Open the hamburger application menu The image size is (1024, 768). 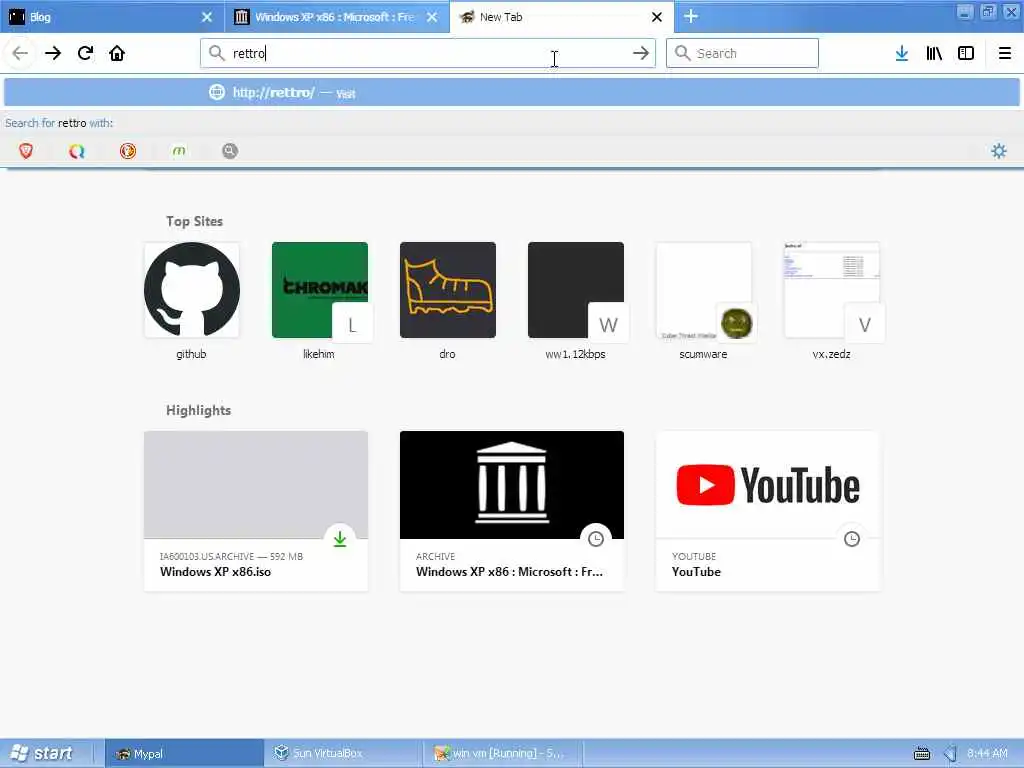coord(1004,53)
